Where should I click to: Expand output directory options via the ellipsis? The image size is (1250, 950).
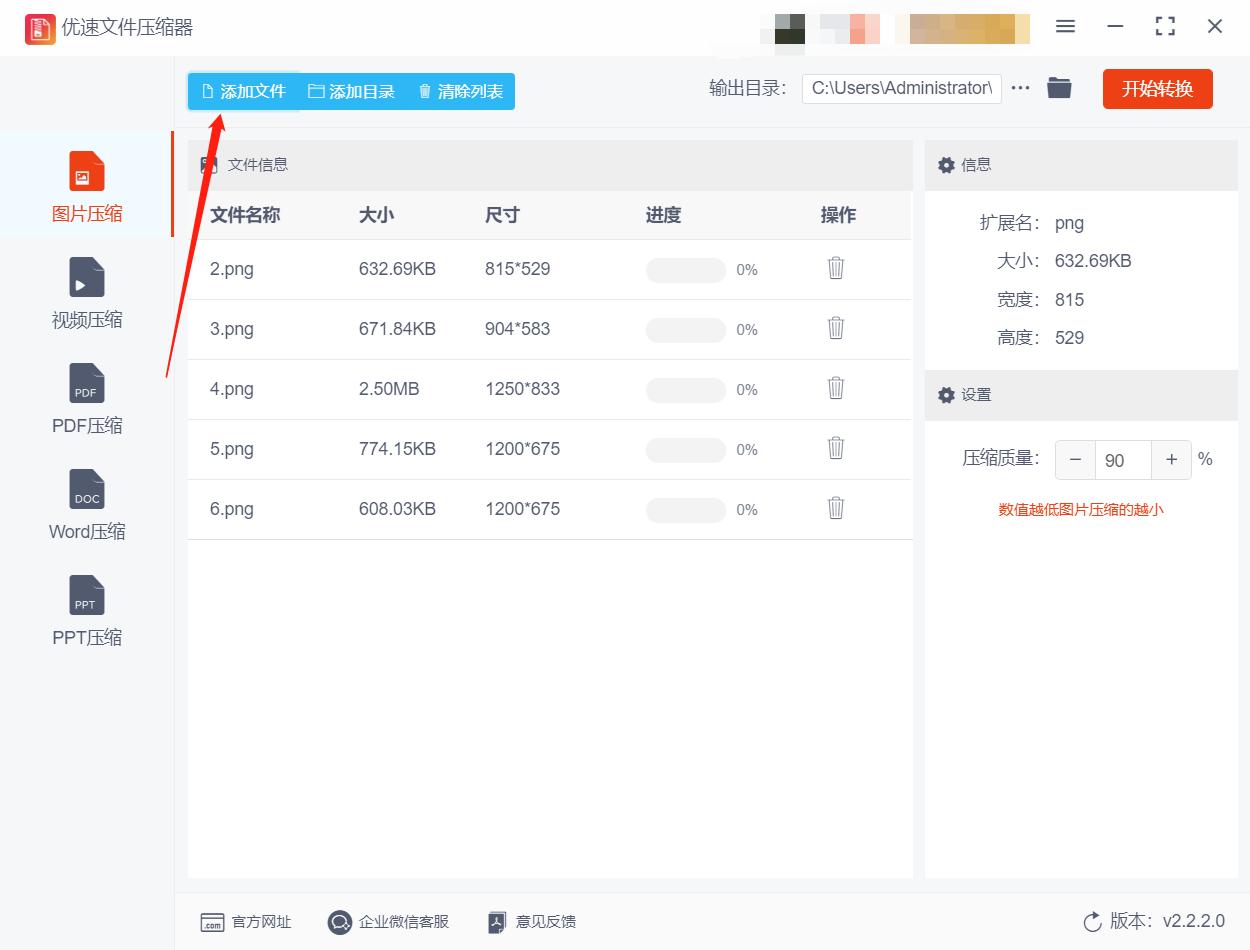(1020, 88)
